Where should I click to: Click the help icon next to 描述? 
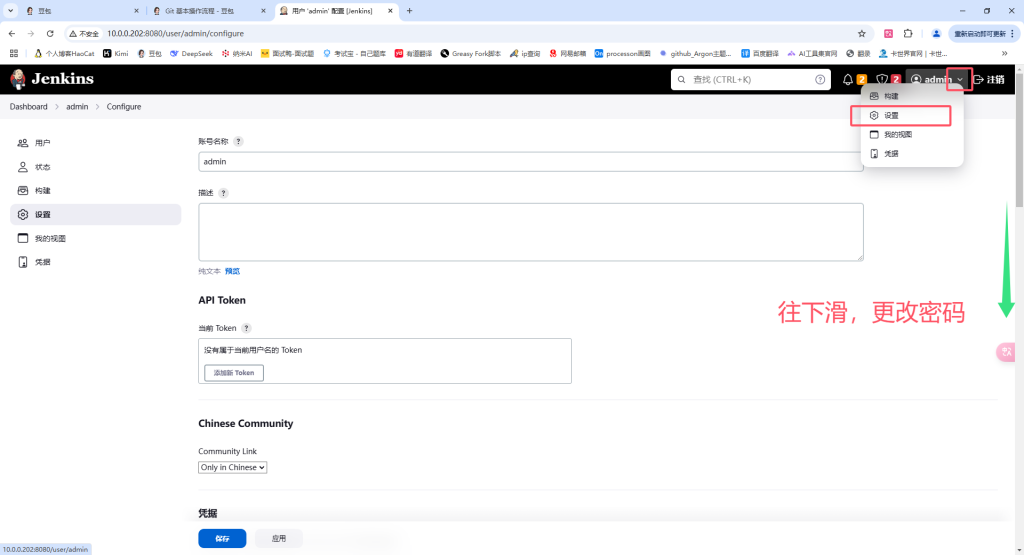pos(223,193)
